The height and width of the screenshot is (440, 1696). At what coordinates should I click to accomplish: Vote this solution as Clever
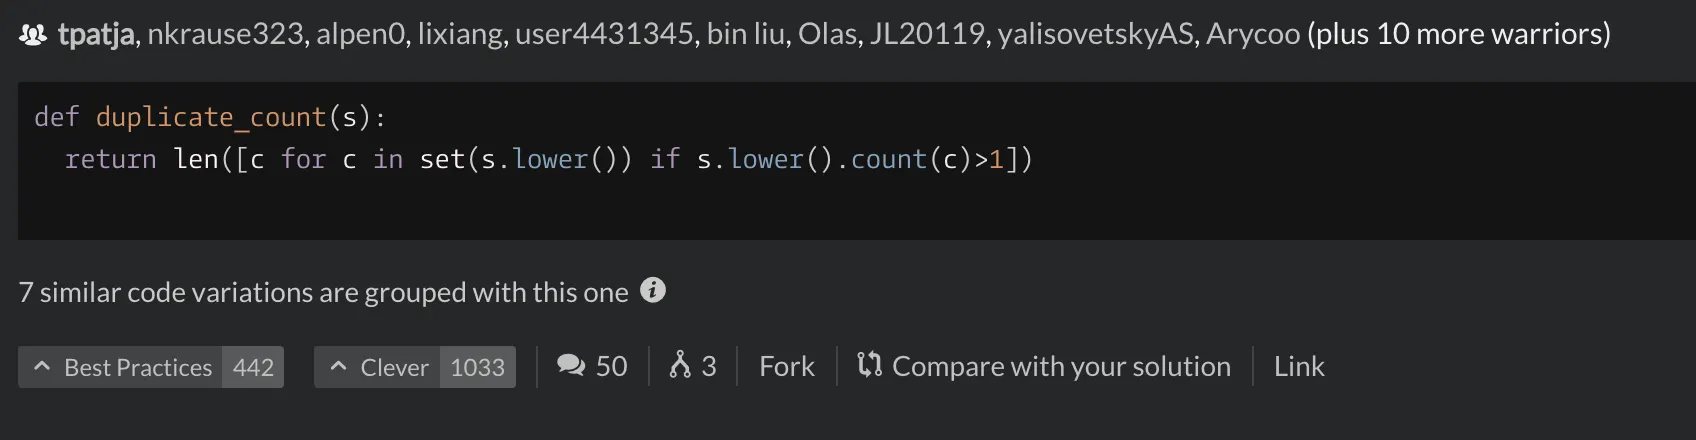(x=415, y=367)
